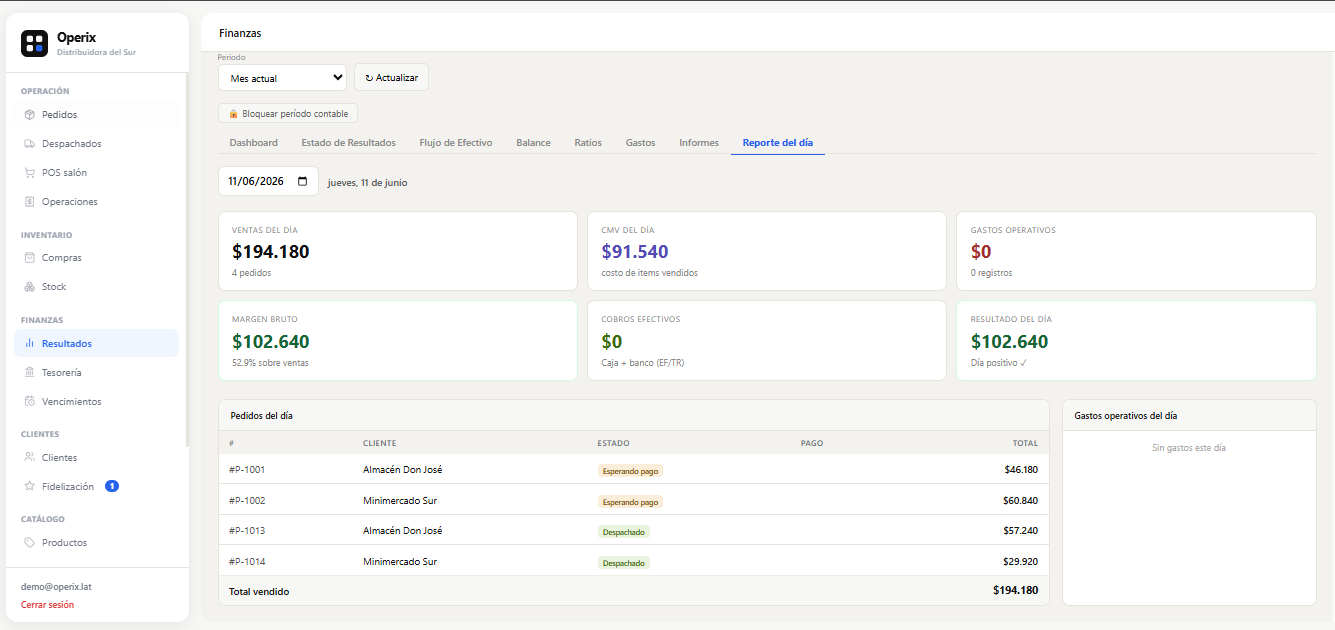Select the Reporte del día tab

click(x=778, y=143)
